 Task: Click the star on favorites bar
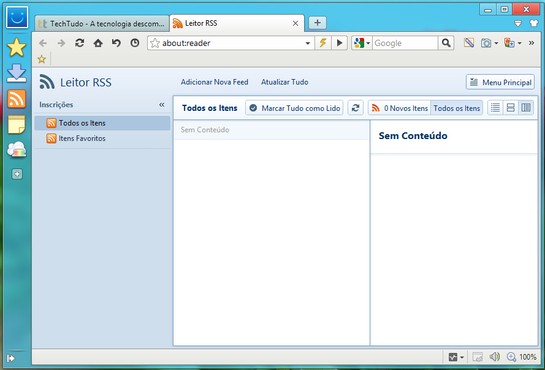click(42, 59)
